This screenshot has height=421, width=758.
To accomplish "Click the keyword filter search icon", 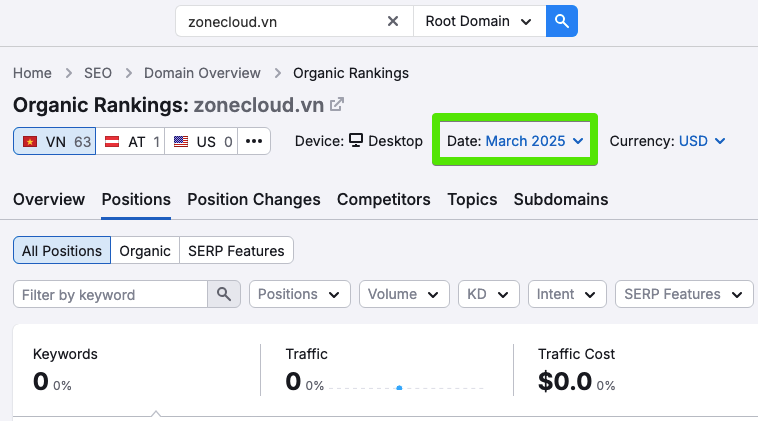I will click(x=224, y=294).
